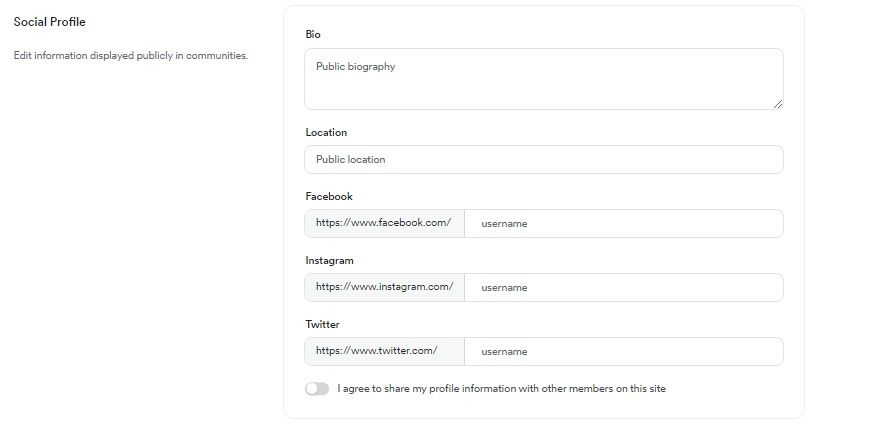Viewport: 872px width, 424px height.
Task: Click the Bio field label
Action: [313, 35]
